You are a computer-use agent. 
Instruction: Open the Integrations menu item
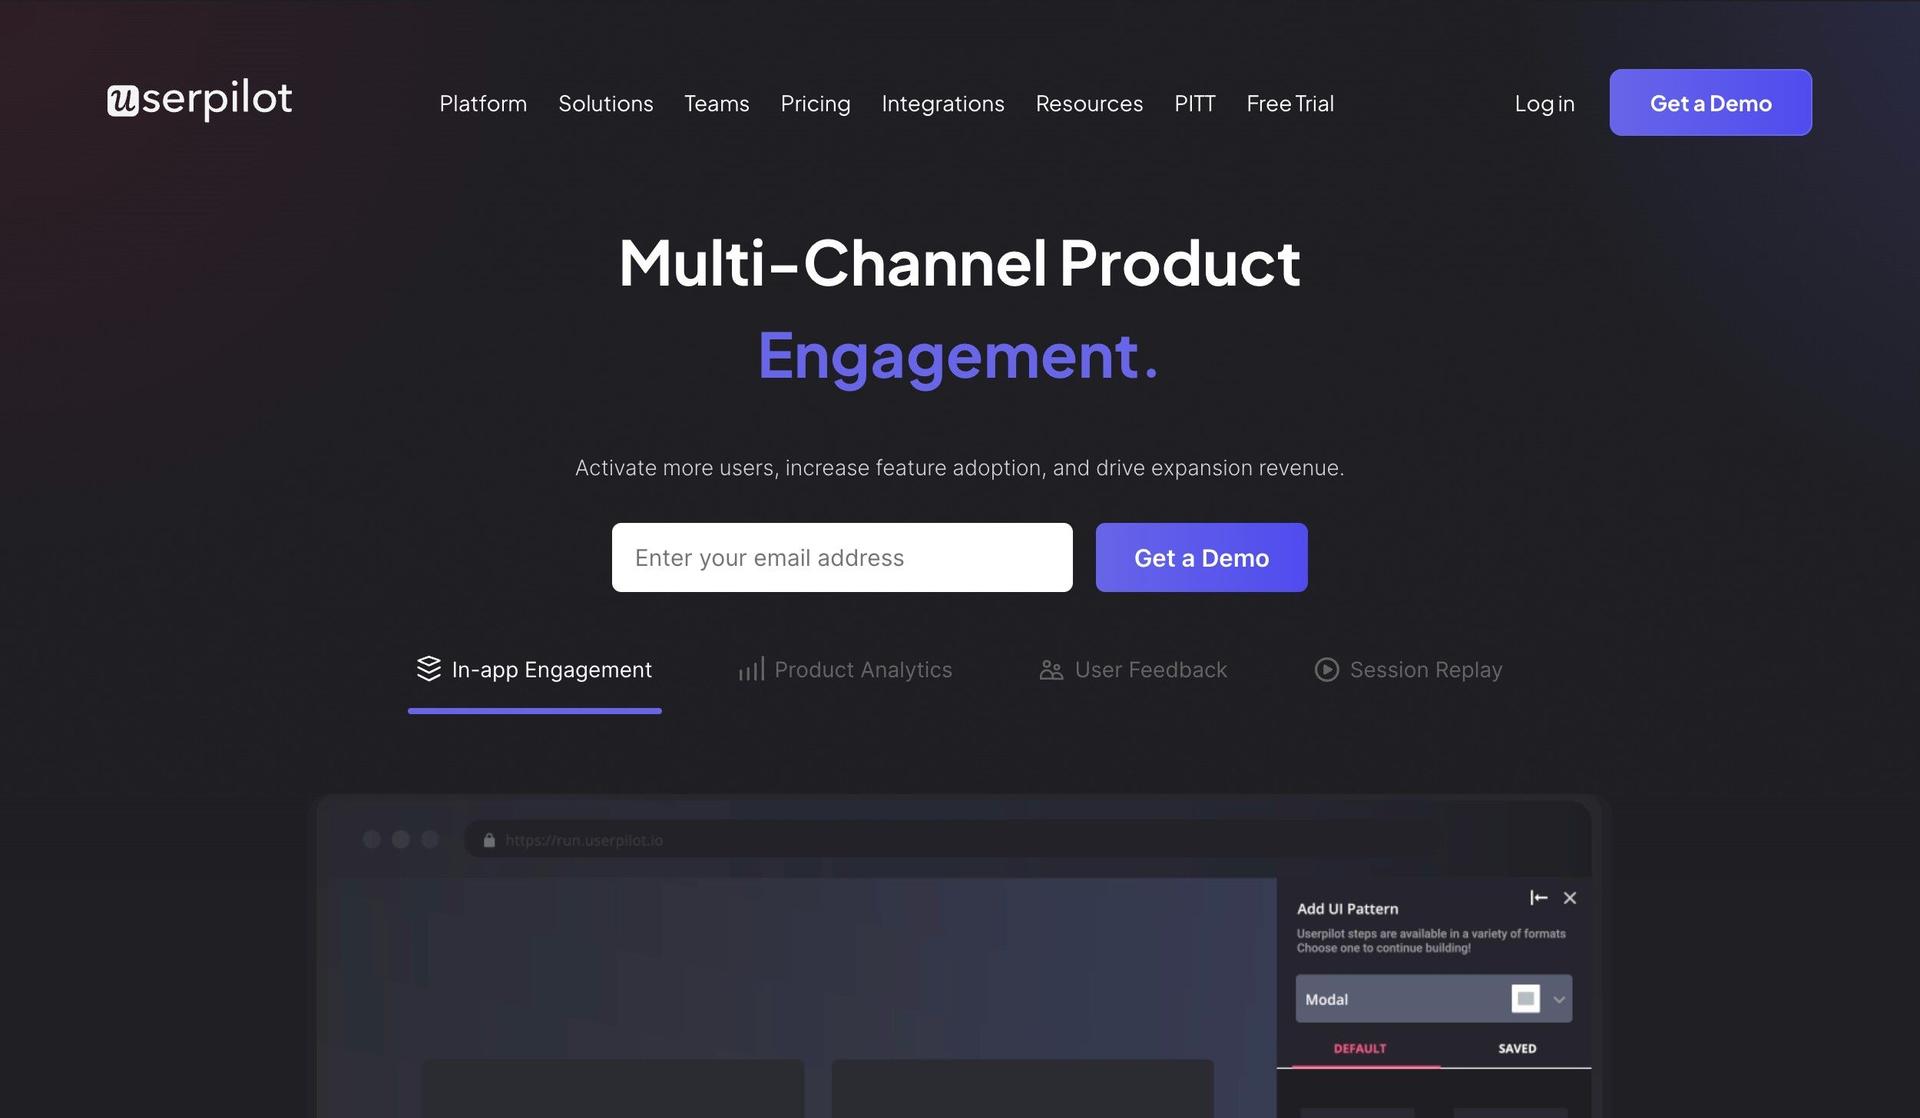[x=943, y=101]
